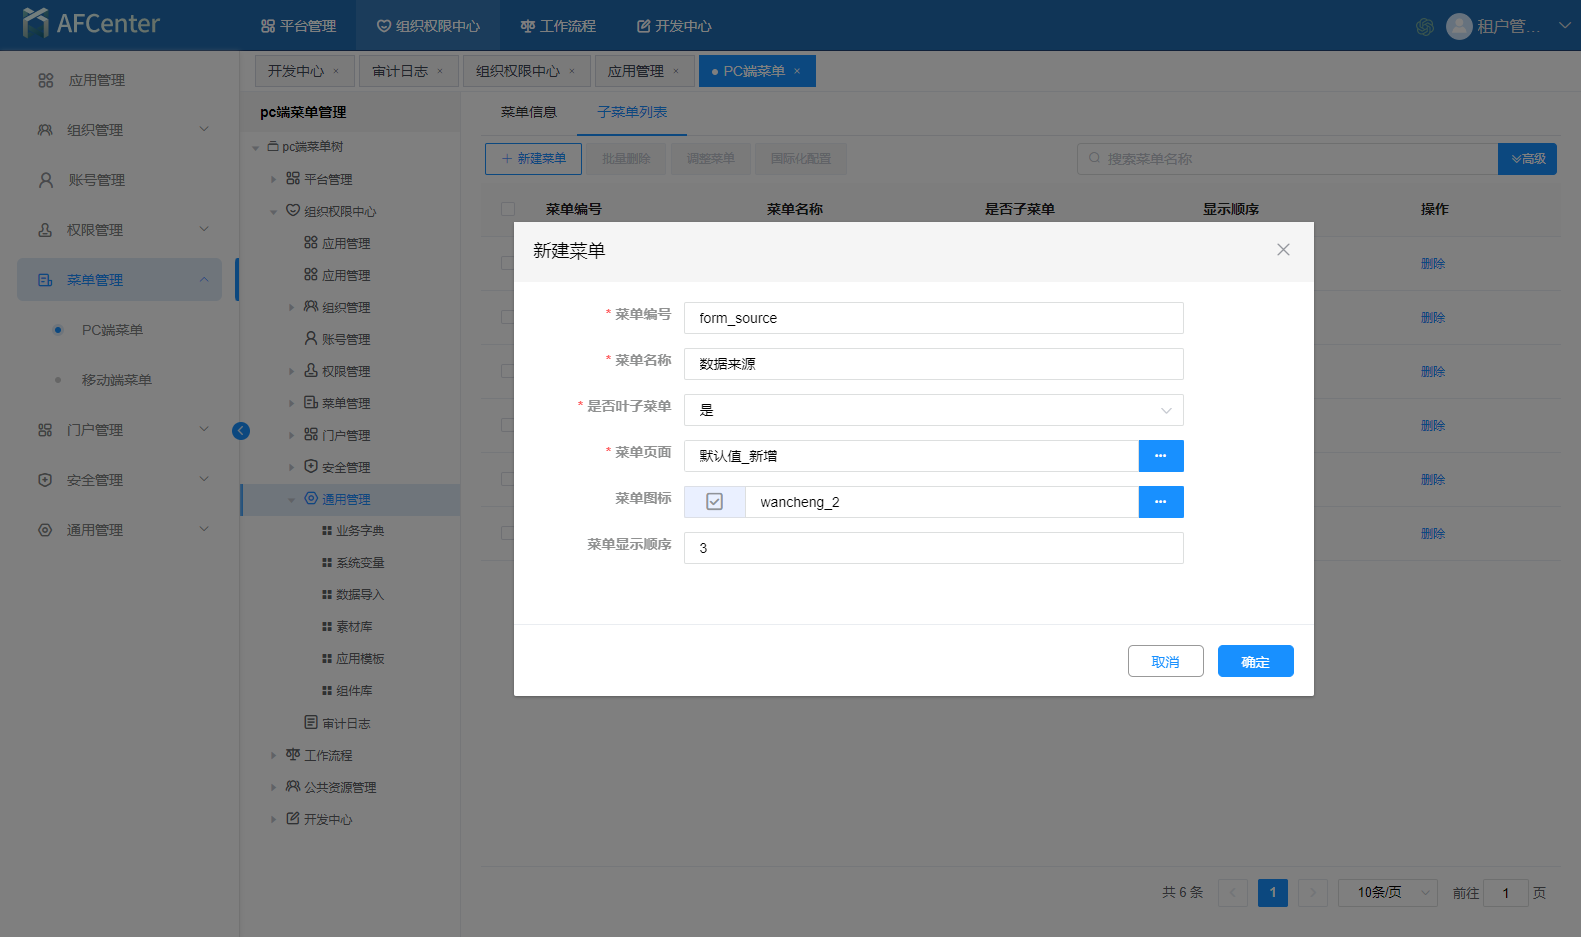
Task: Click the 菜单显示顺序 input field
Action: point(933,548)
